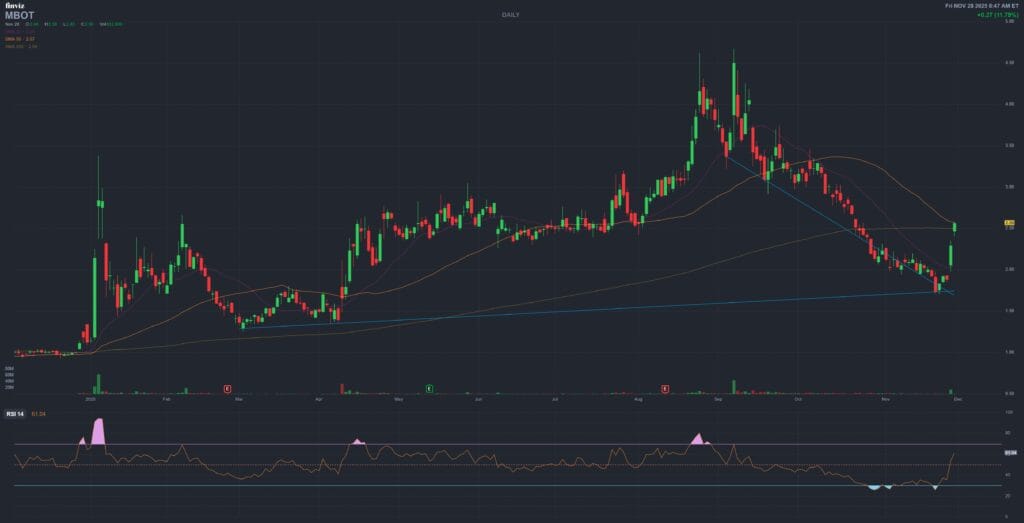1024x523 pixels.
Task: Click the SMA 50 indicator label
Action: 20,38
